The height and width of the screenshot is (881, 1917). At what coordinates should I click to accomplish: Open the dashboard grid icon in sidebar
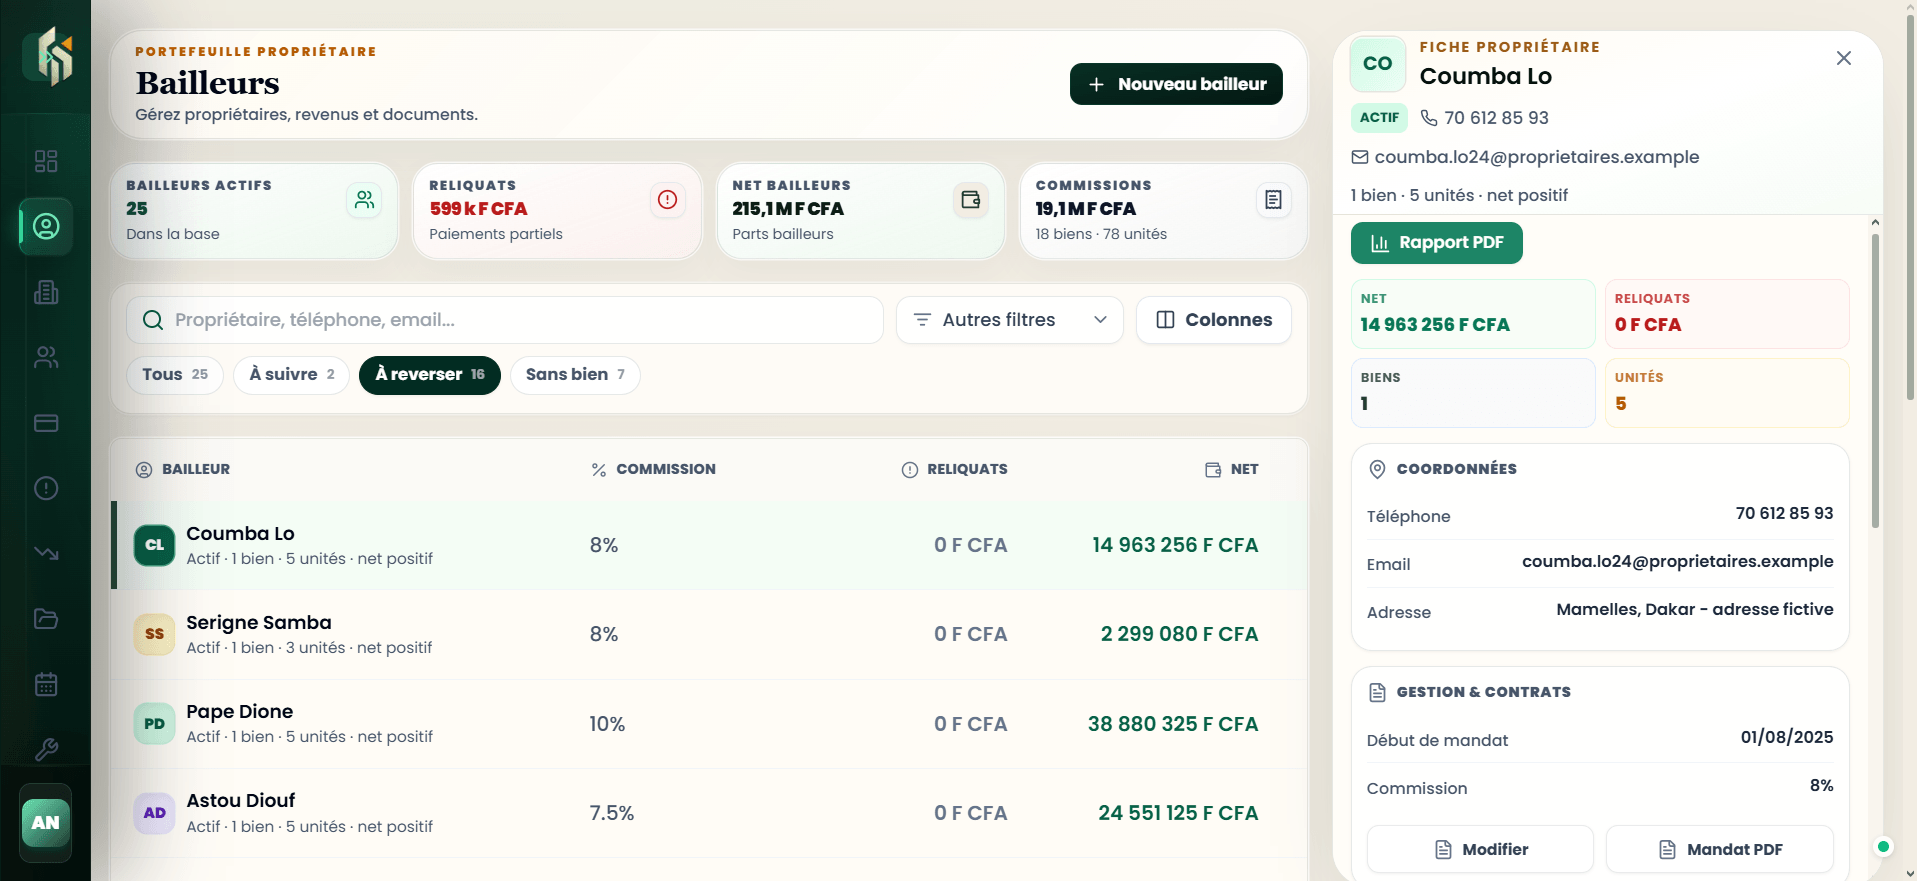click(x=46, y=161)
